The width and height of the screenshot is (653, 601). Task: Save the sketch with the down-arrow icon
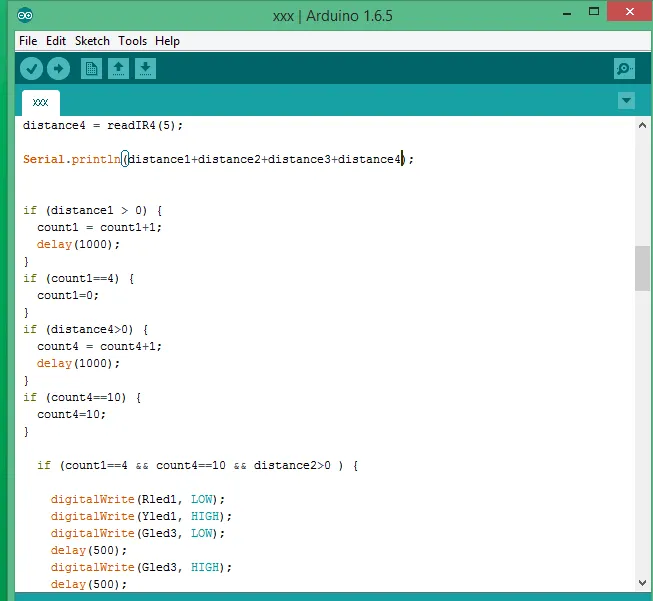click(145, 69)
